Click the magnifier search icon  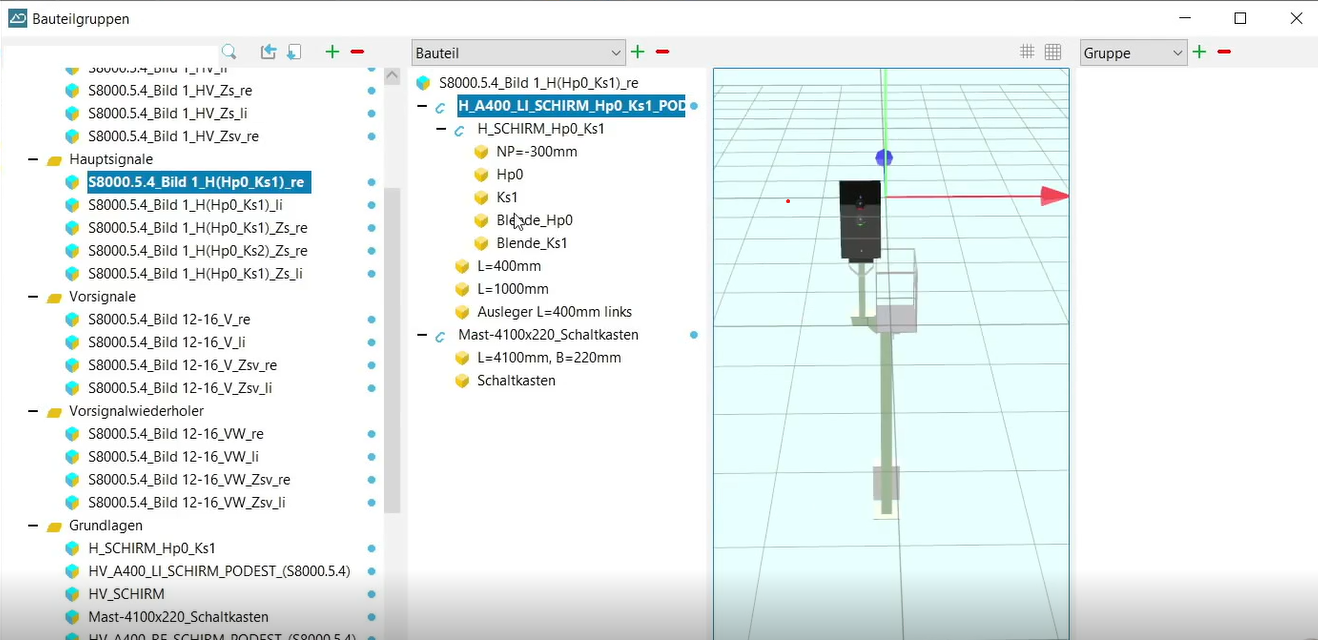pos(229,52)
